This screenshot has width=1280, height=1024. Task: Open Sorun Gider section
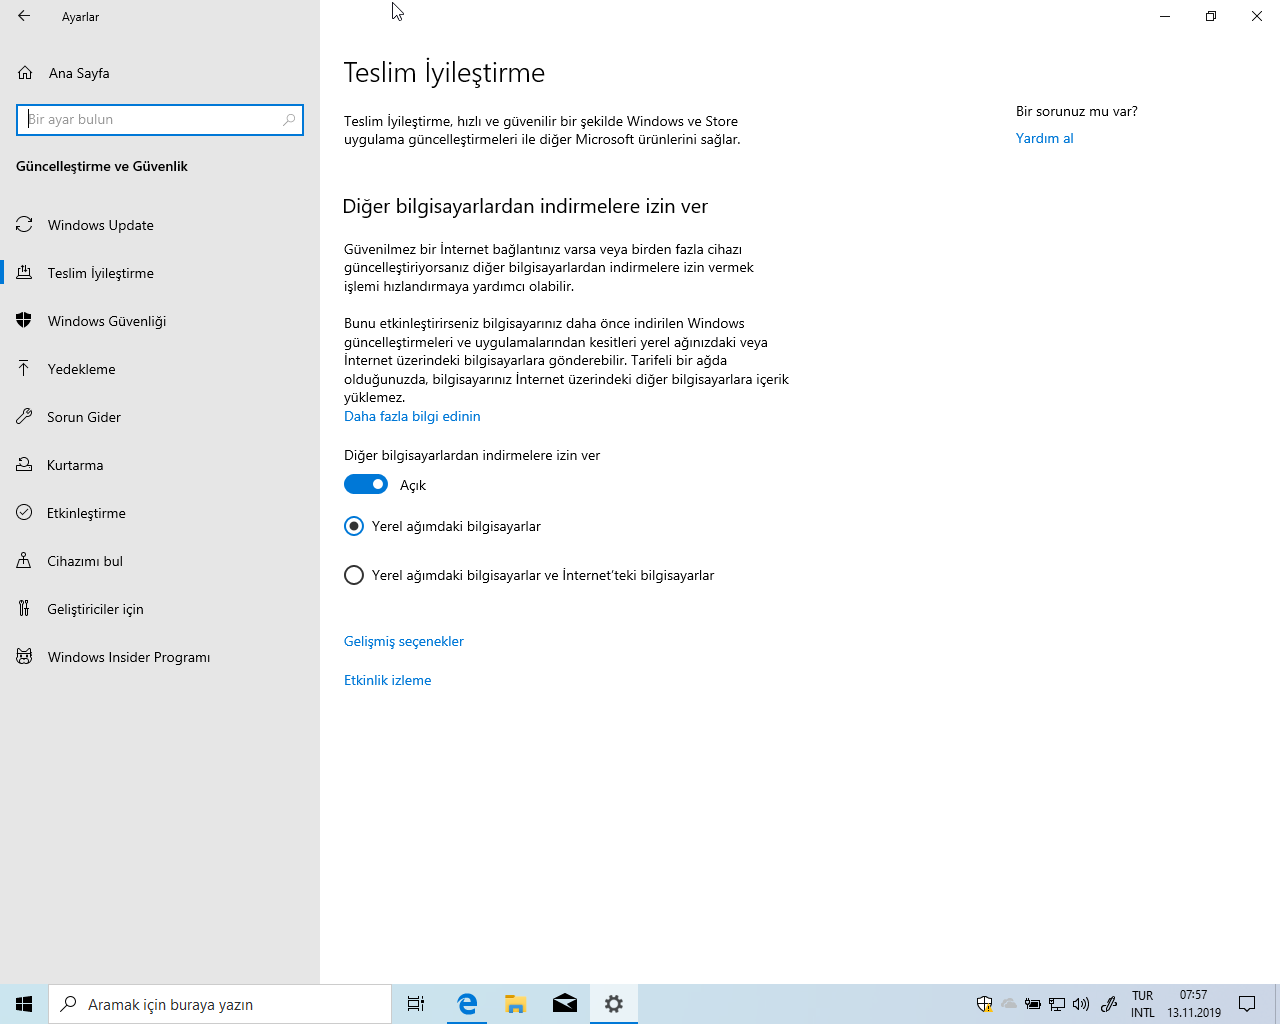tap(160, 417)
